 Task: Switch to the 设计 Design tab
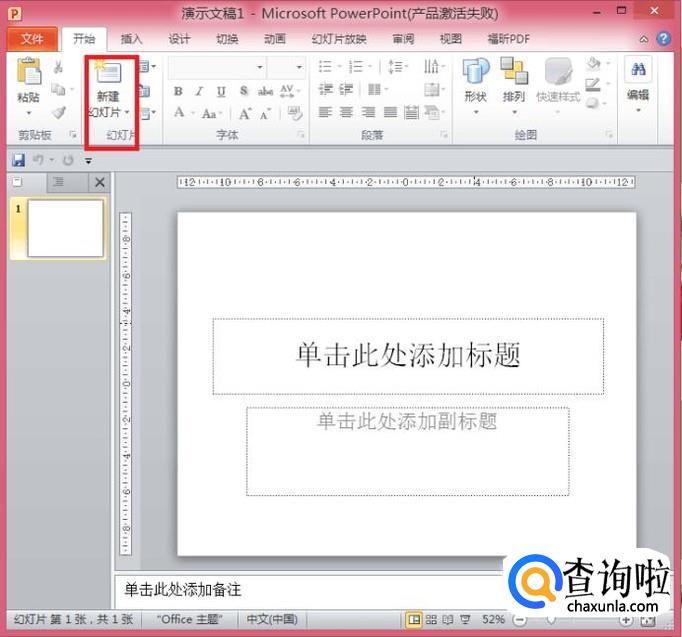click(x=179, y=39)
